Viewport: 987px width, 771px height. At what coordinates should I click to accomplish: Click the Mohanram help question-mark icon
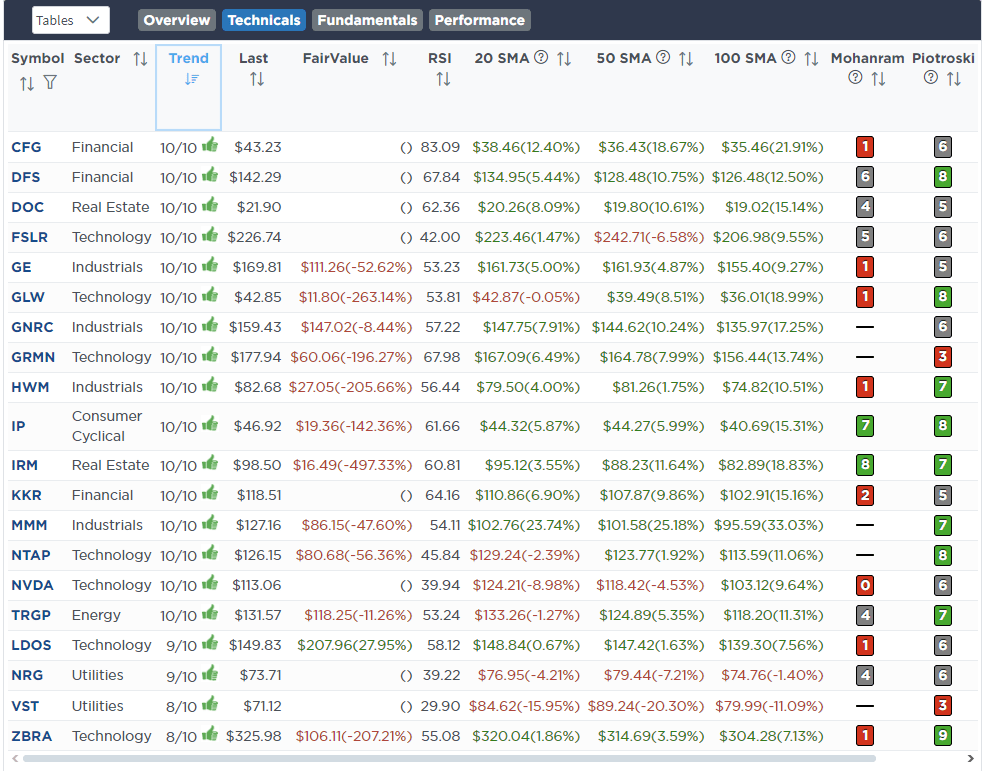click(855, 78)
